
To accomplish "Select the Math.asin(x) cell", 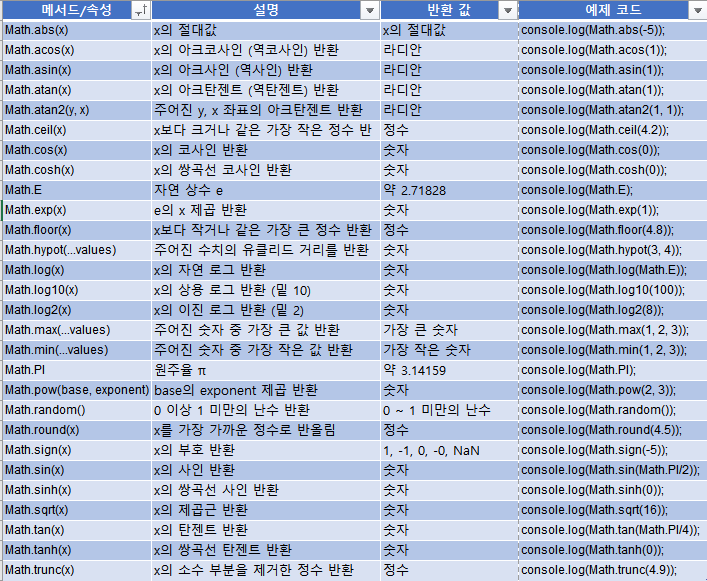I will (77, 70).
